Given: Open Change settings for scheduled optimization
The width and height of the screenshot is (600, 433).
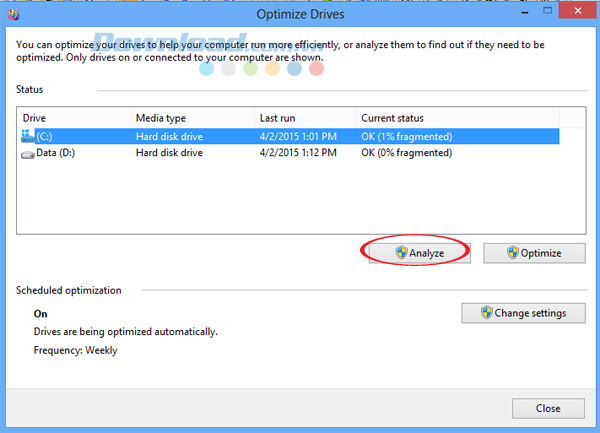Looking at the screenshot, I should [523, 313].
